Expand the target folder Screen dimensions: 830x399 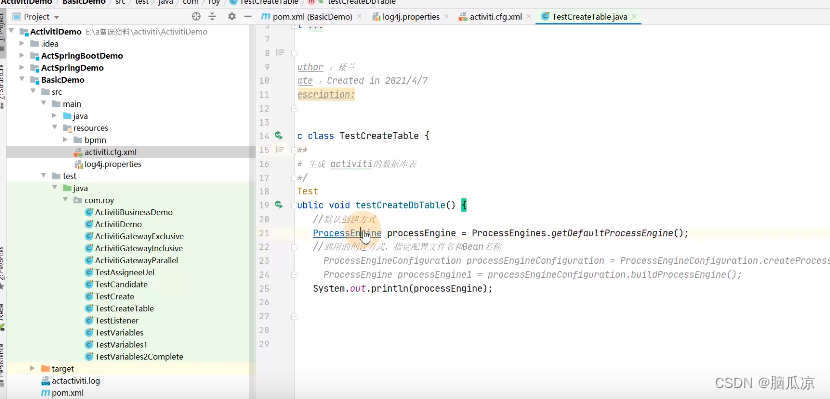[x=33, y=368]
